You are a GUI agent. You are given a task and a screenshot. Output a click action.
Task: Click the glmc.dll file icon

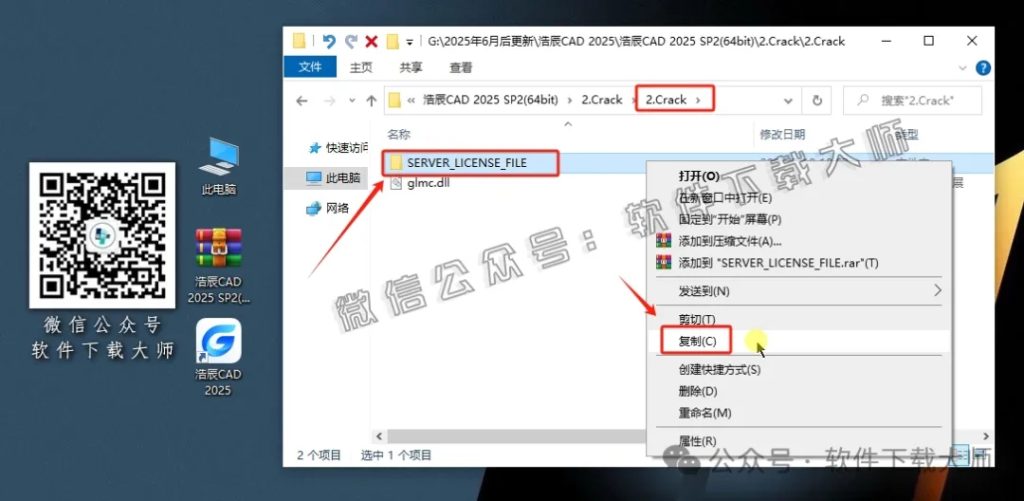pos(396,183)
